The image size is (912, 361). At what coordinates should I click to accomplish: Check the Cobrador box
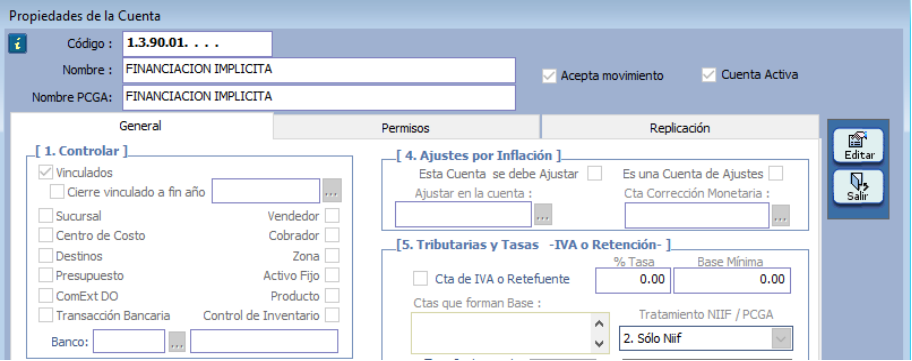332,236
